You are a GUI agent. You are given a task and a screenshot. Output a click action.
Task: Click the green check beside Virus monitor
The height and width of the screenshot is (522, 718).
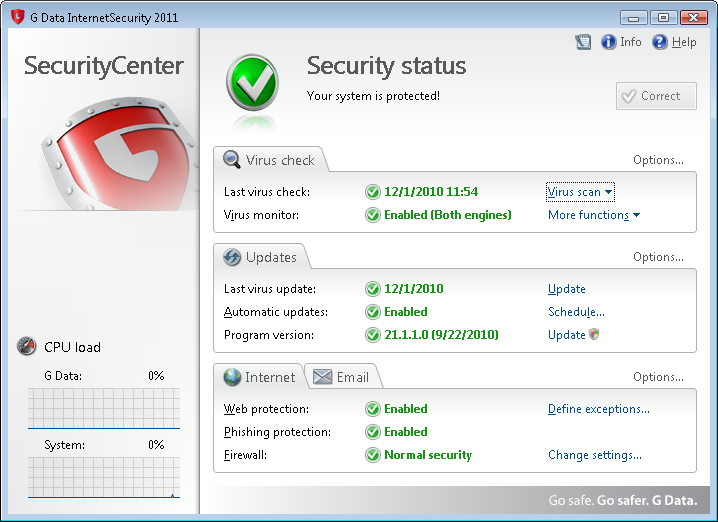(x=373, y=215)
